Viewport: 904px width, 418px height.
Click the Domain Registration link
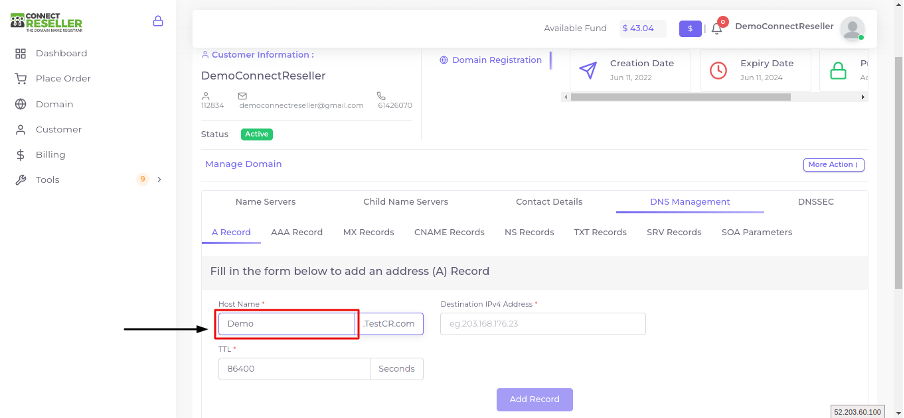[x=491, y=60]
